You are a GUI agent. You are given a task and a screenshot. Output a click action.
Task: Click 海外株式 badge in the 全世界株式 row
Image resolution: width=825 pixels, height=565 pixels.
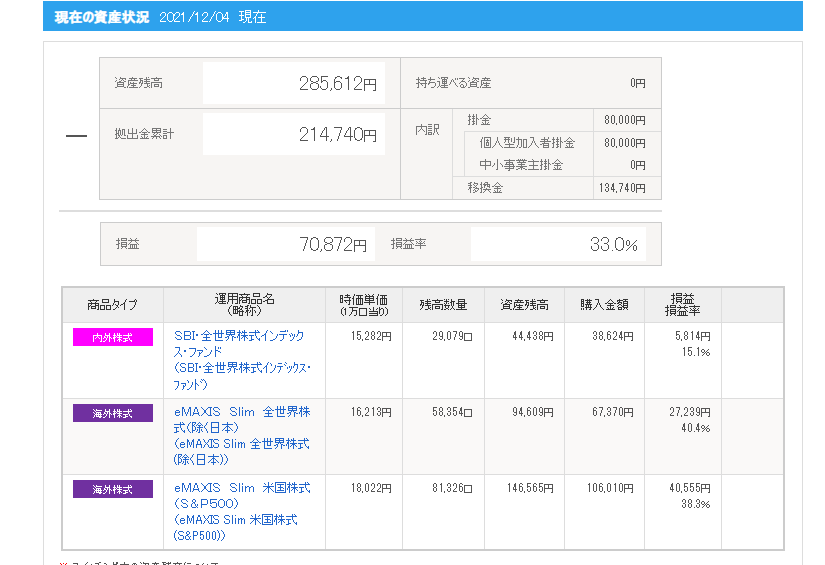tap(111, 413)
